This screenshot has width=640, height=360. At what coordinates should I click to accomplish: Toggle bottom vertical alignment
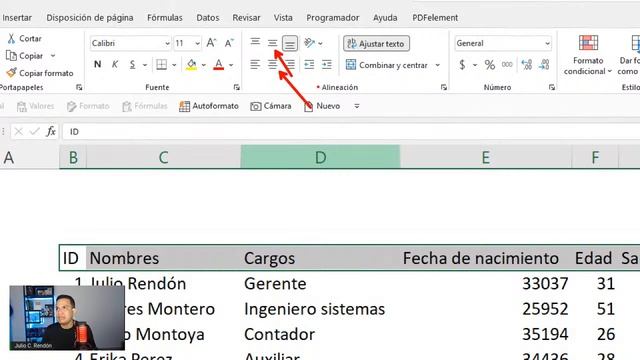pos(290,43)
